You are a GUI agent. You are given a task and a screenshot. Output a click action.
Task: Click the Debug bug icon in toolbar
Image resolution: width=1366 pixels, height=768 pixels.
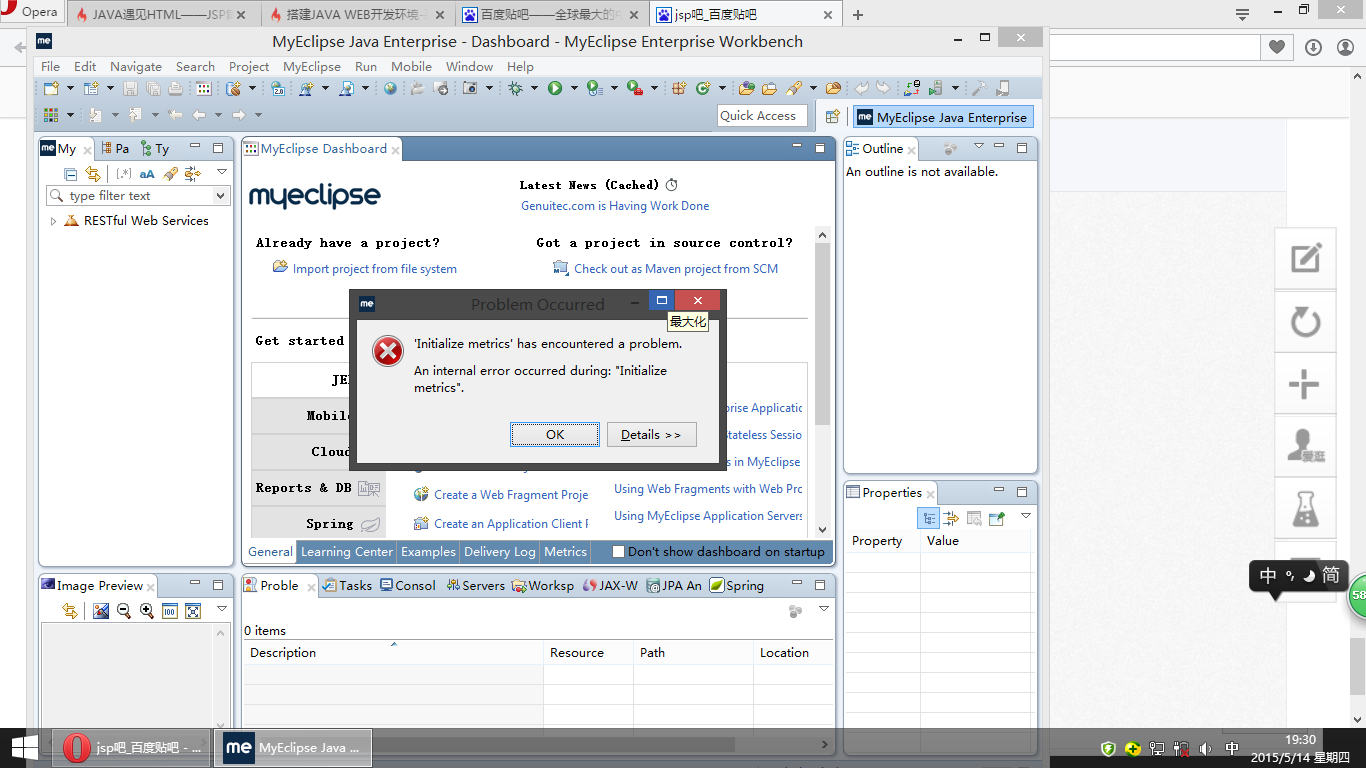pyautogui.click(x=515, y=89)
